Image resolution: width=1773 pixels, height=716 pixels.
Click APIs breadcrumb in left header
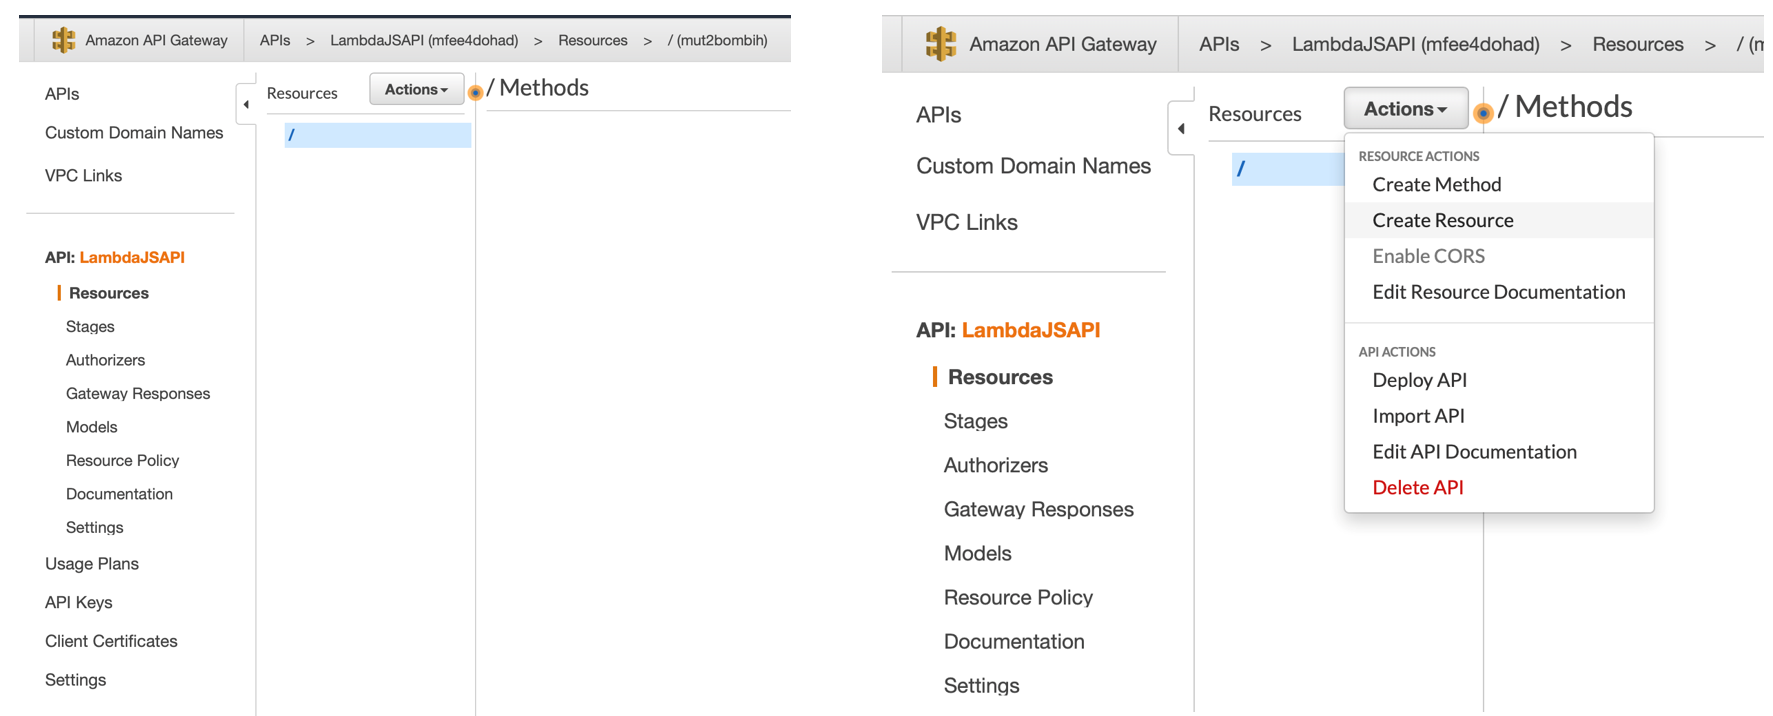coord(275,40)
